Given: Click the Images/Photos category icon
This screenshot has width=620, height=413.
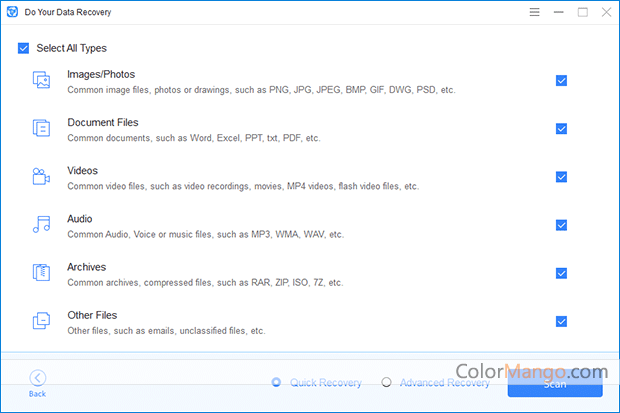Looking at the screenshot, I should [41, 80].
